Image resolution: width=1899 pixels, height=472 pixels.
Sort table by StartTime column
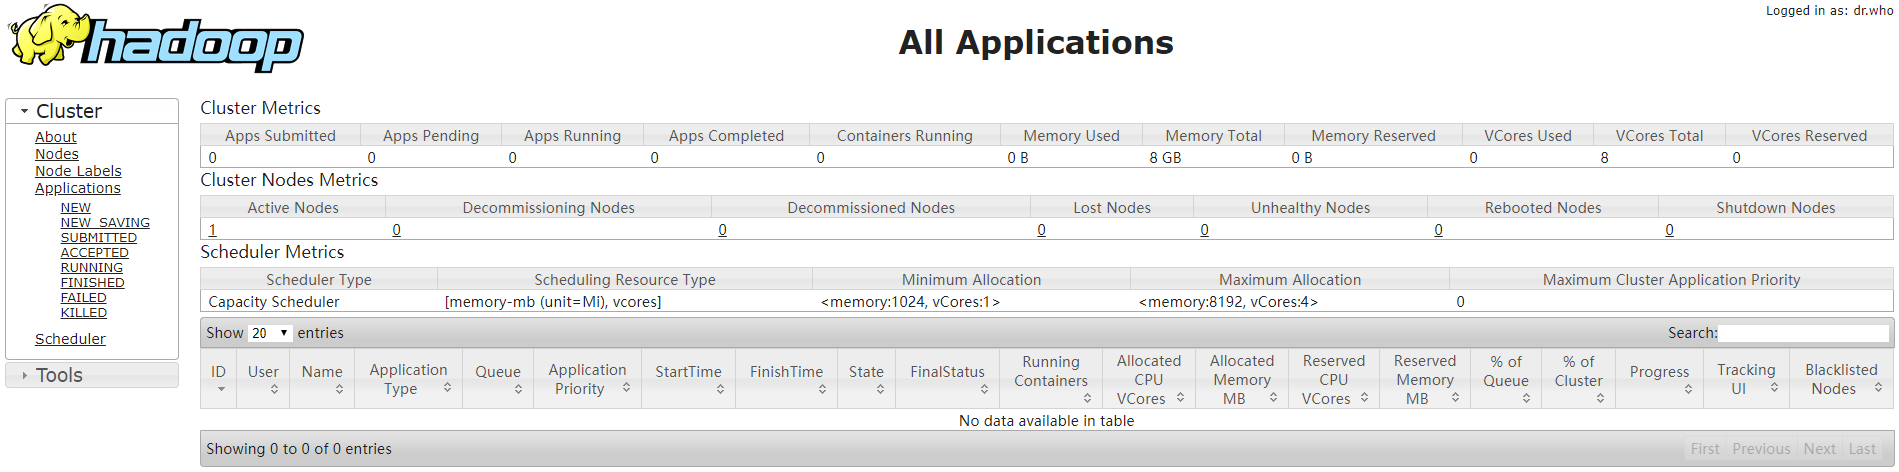pos(688,378)
